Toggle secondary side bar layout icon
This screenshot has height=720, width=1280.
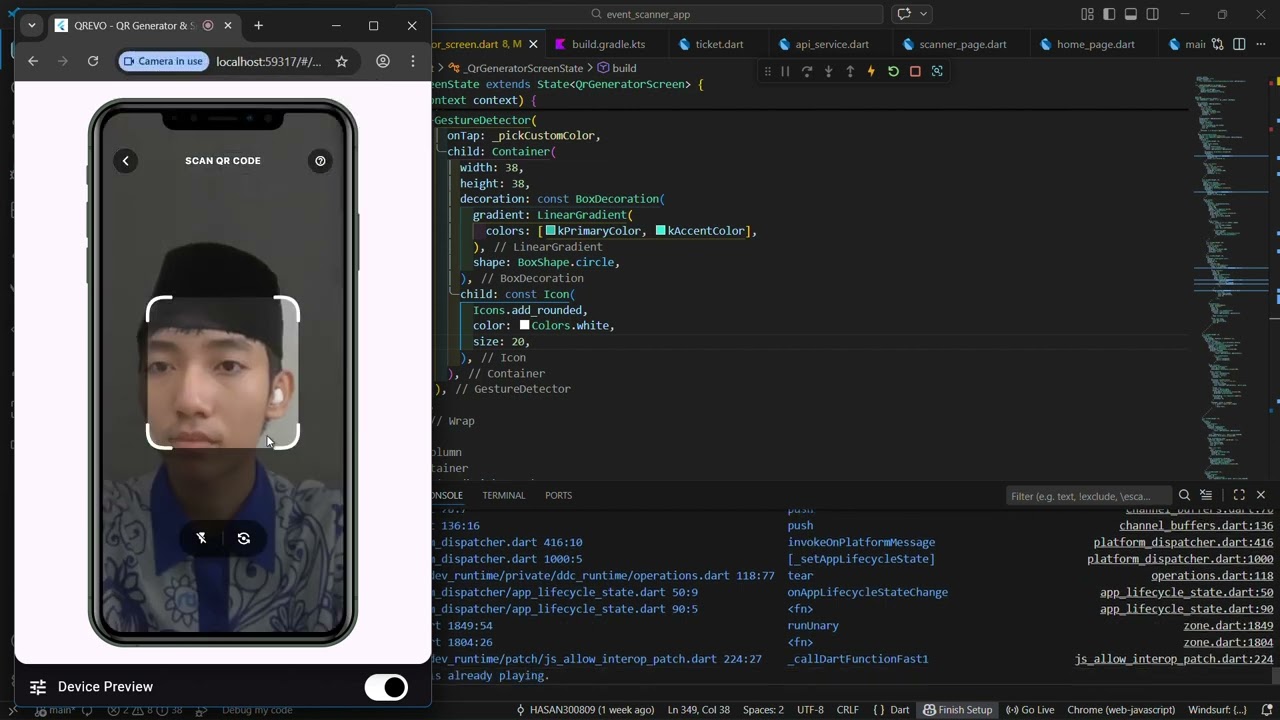coord(1153,14)
